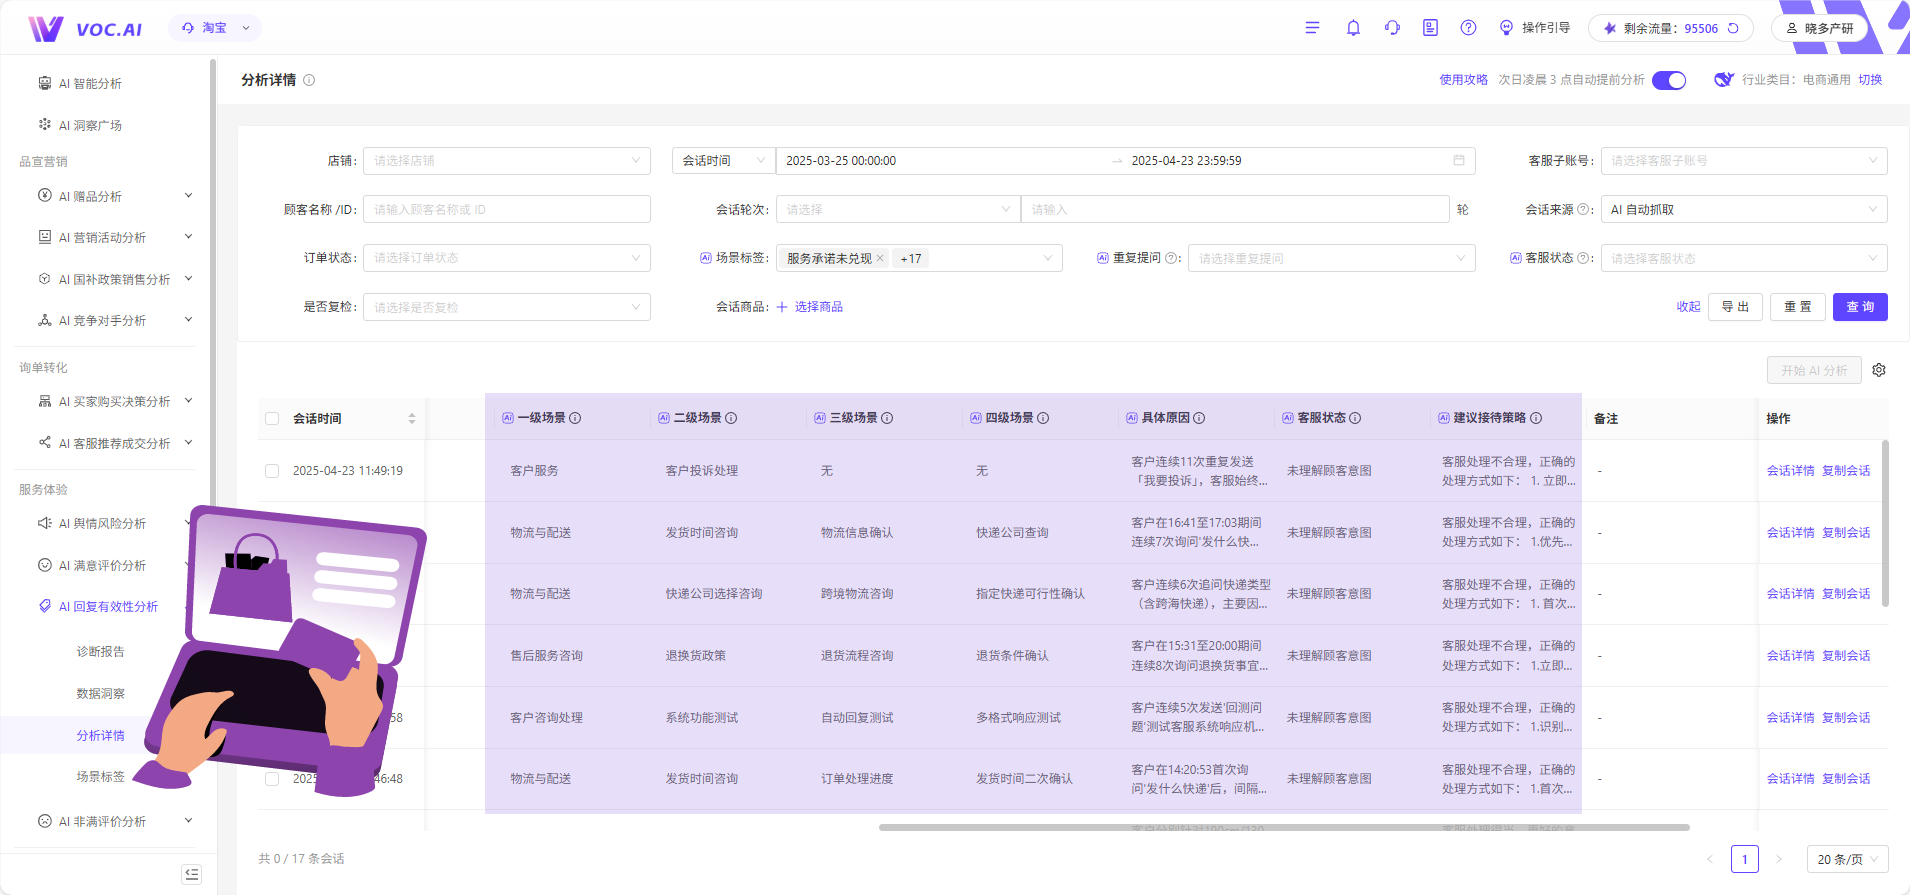Viewport: 1910px width, 895px height.
Task: Click the VOC.AI logo
Action: coord(85,29)
